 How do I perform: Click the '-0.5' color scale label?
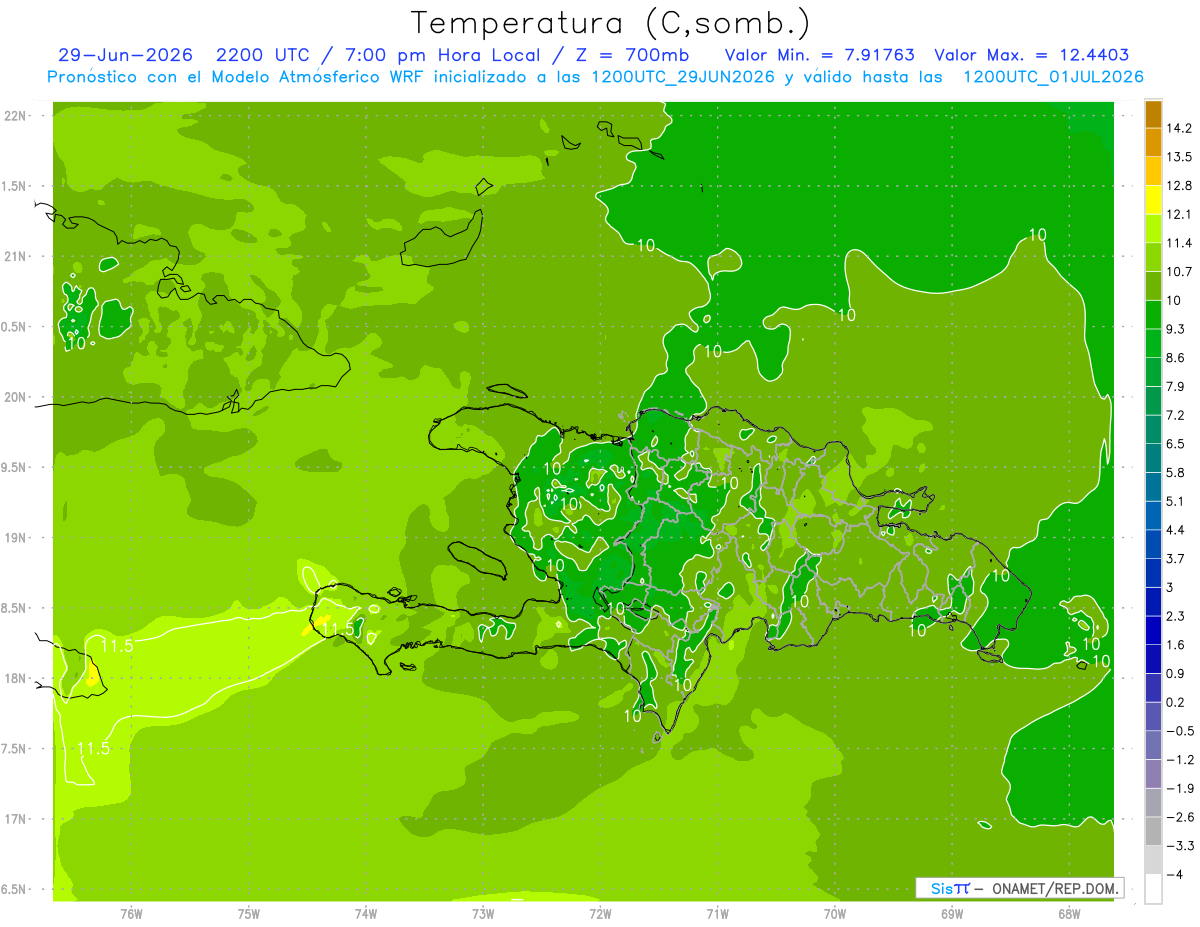point(1180,731)
